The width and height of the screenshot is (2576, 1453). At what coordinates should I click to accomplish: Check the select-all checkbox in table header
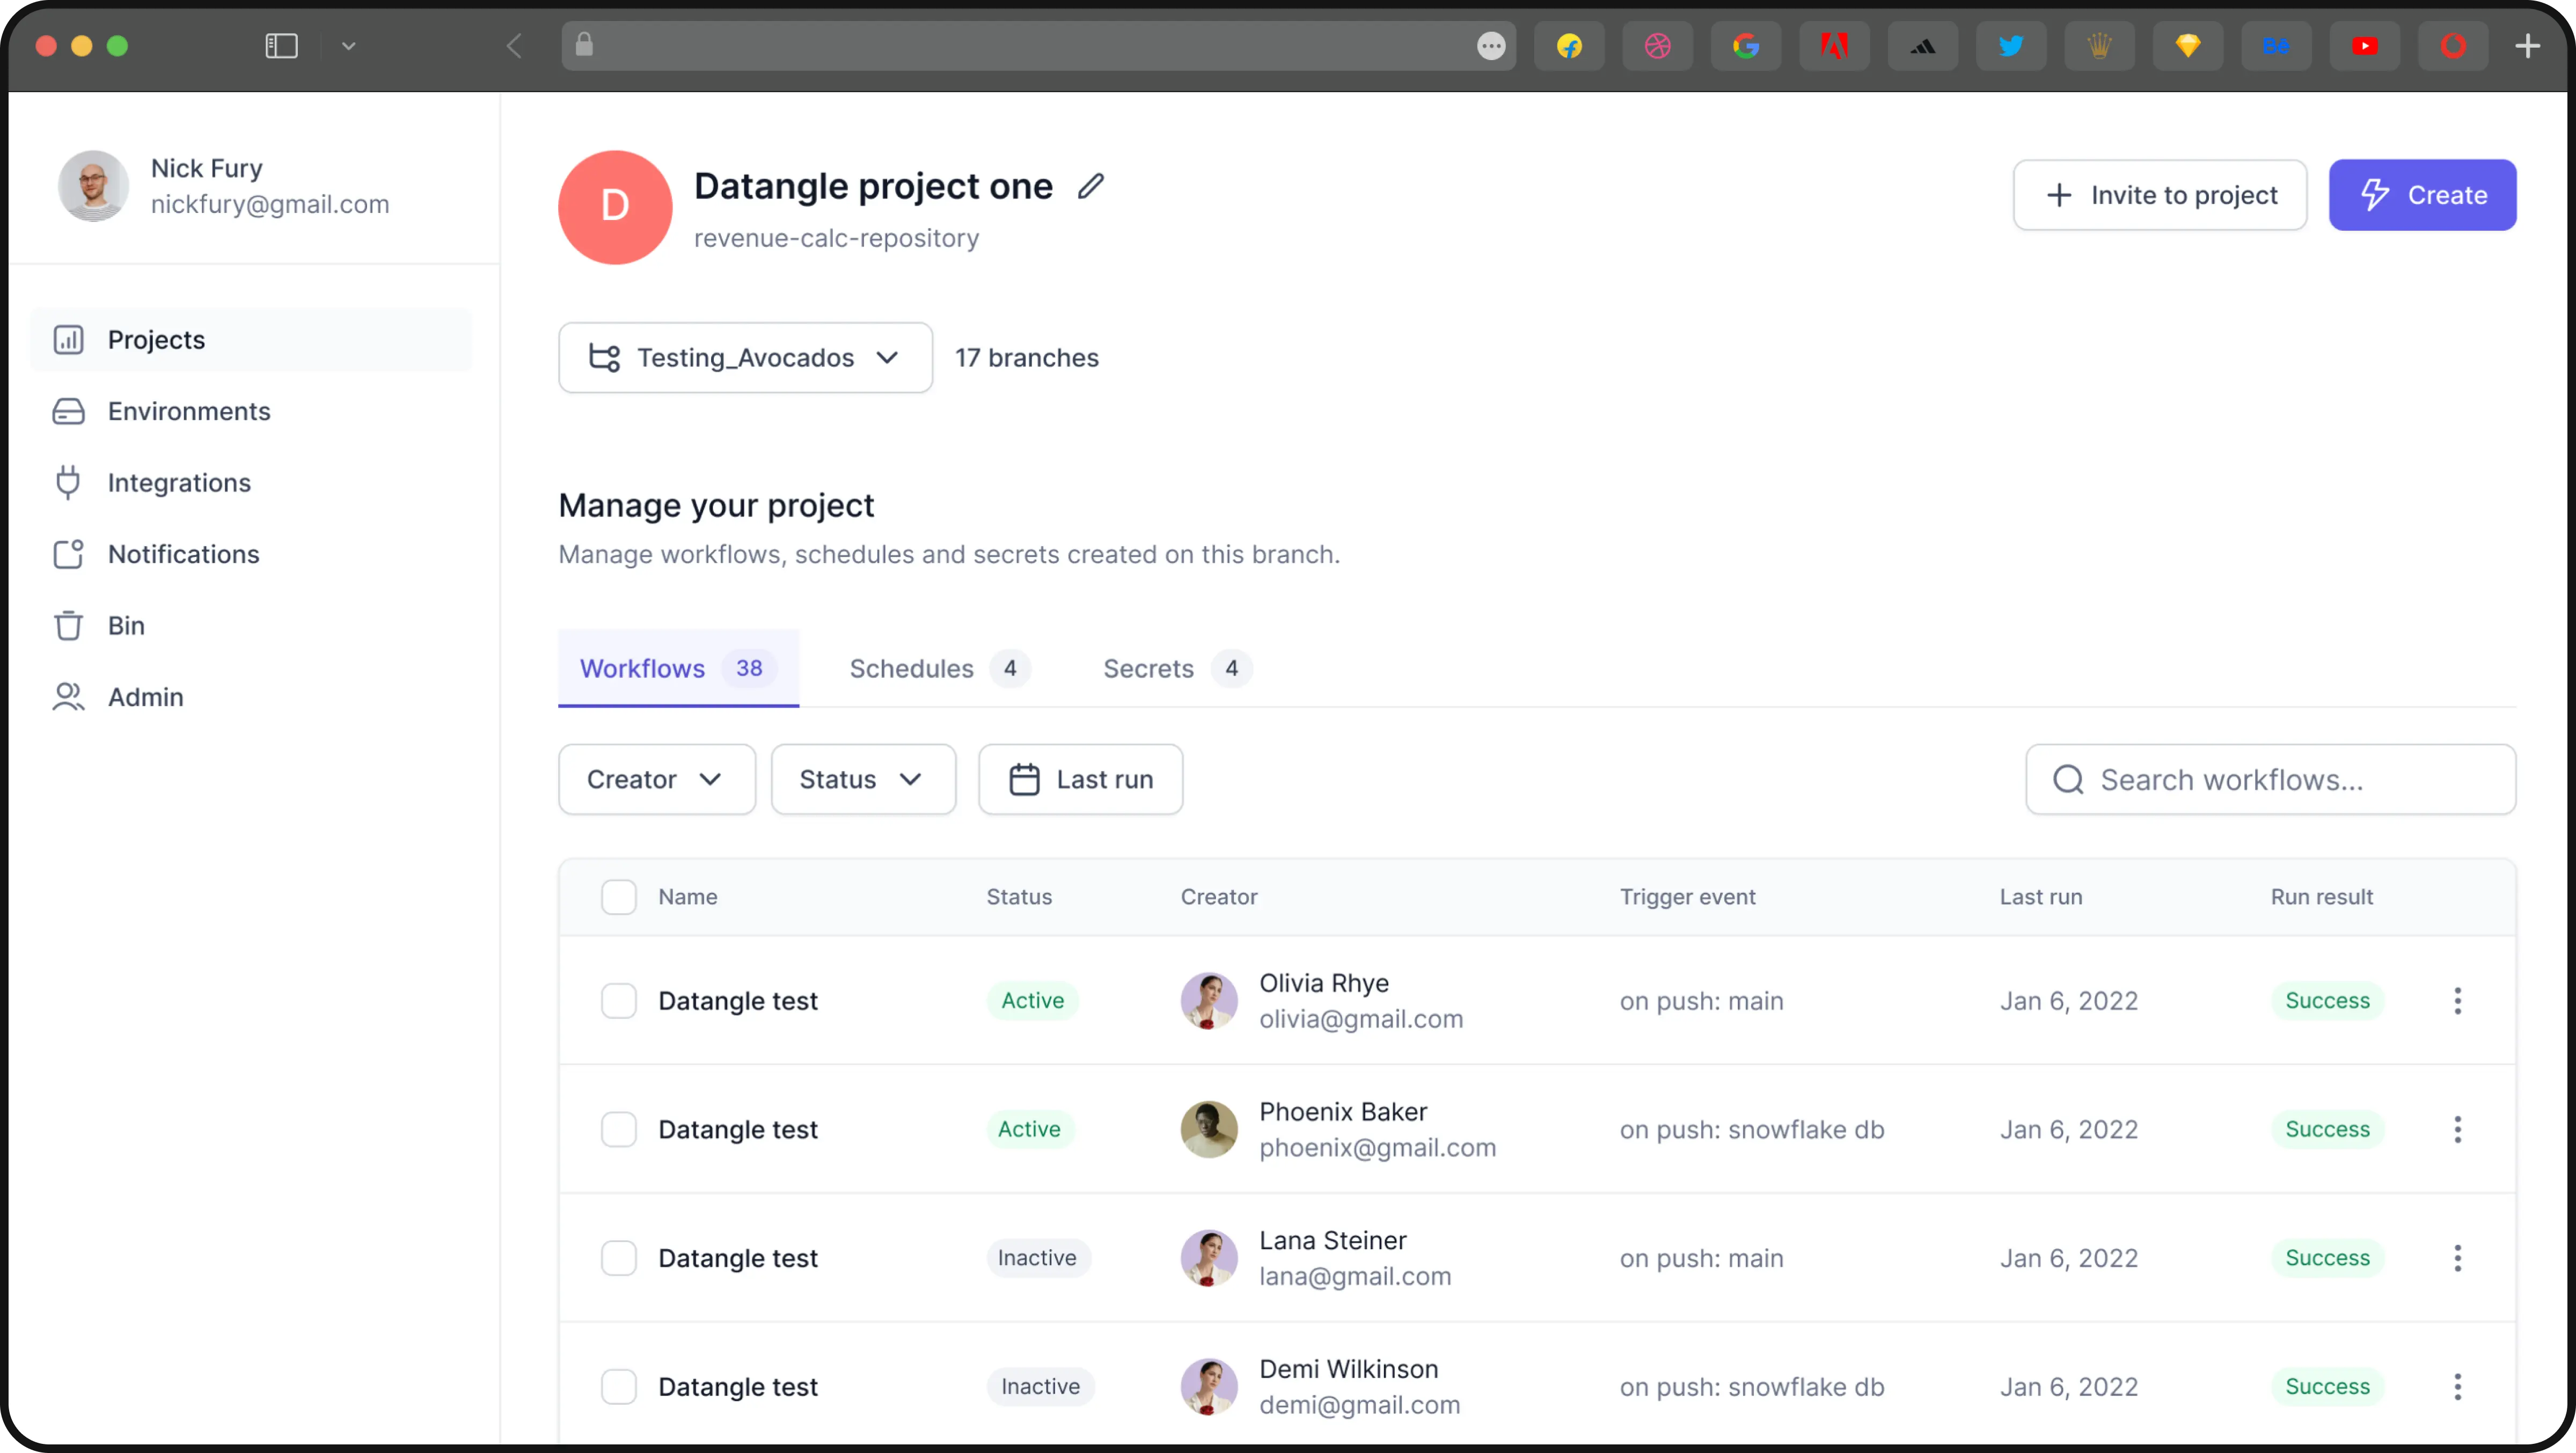[x=618, y=897]
